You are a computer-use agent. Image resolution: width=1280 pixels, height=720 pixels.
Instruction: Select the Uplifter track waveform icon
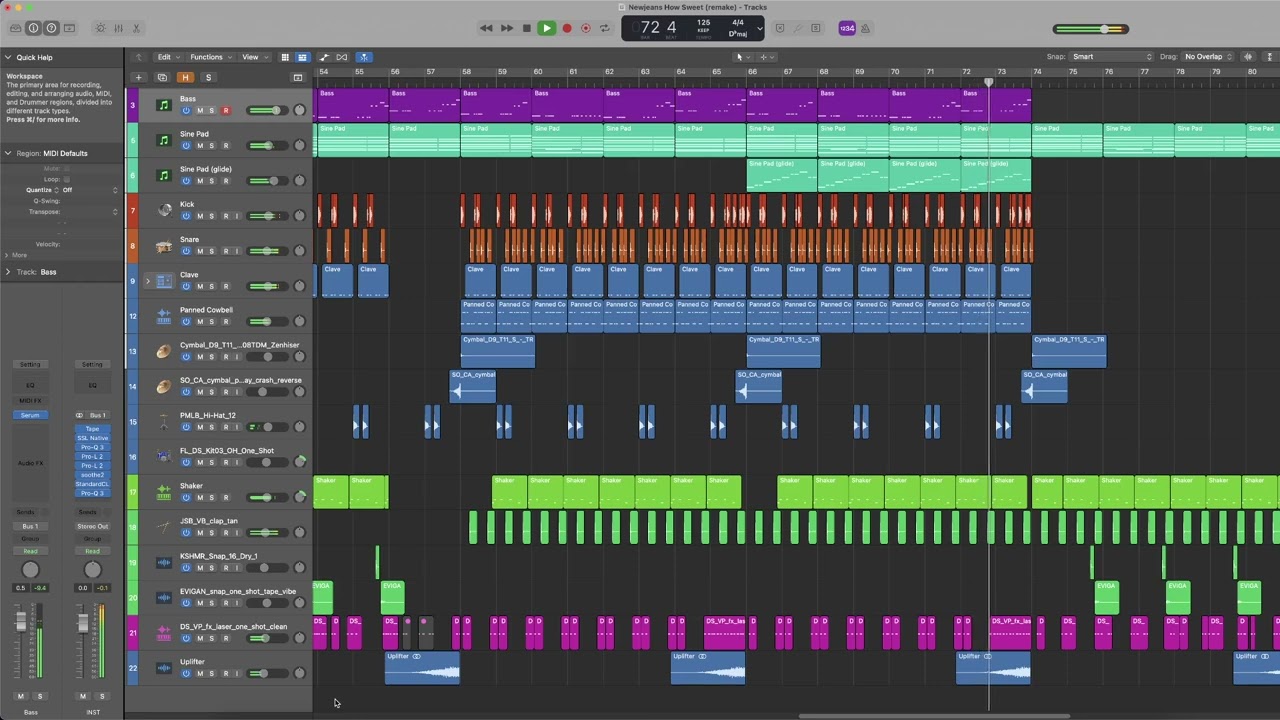164,668
